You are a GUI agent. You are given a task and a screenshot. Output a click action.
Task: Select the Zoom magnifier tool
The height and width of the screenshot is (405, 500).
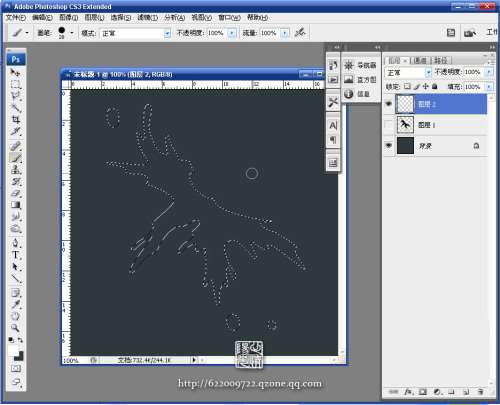(15, 327)
